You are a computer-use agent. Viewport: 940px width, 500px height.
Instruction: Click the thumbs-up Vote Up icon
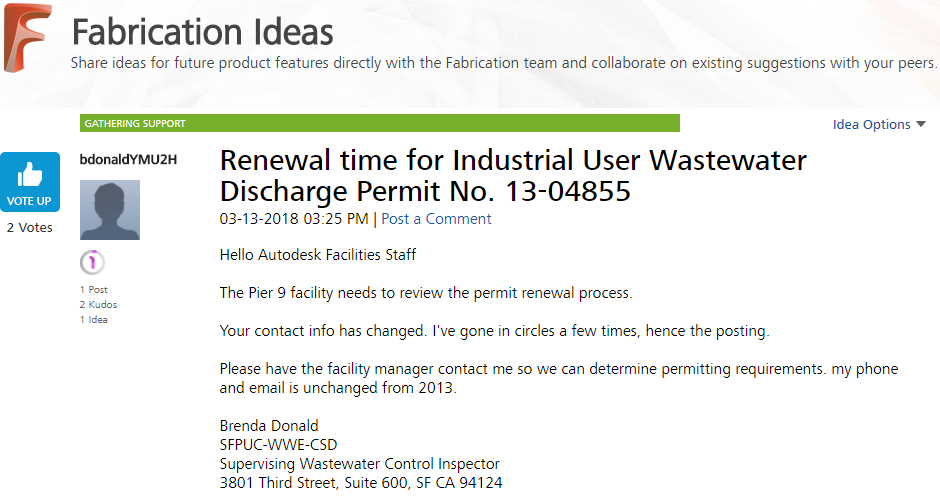(29, 175)
